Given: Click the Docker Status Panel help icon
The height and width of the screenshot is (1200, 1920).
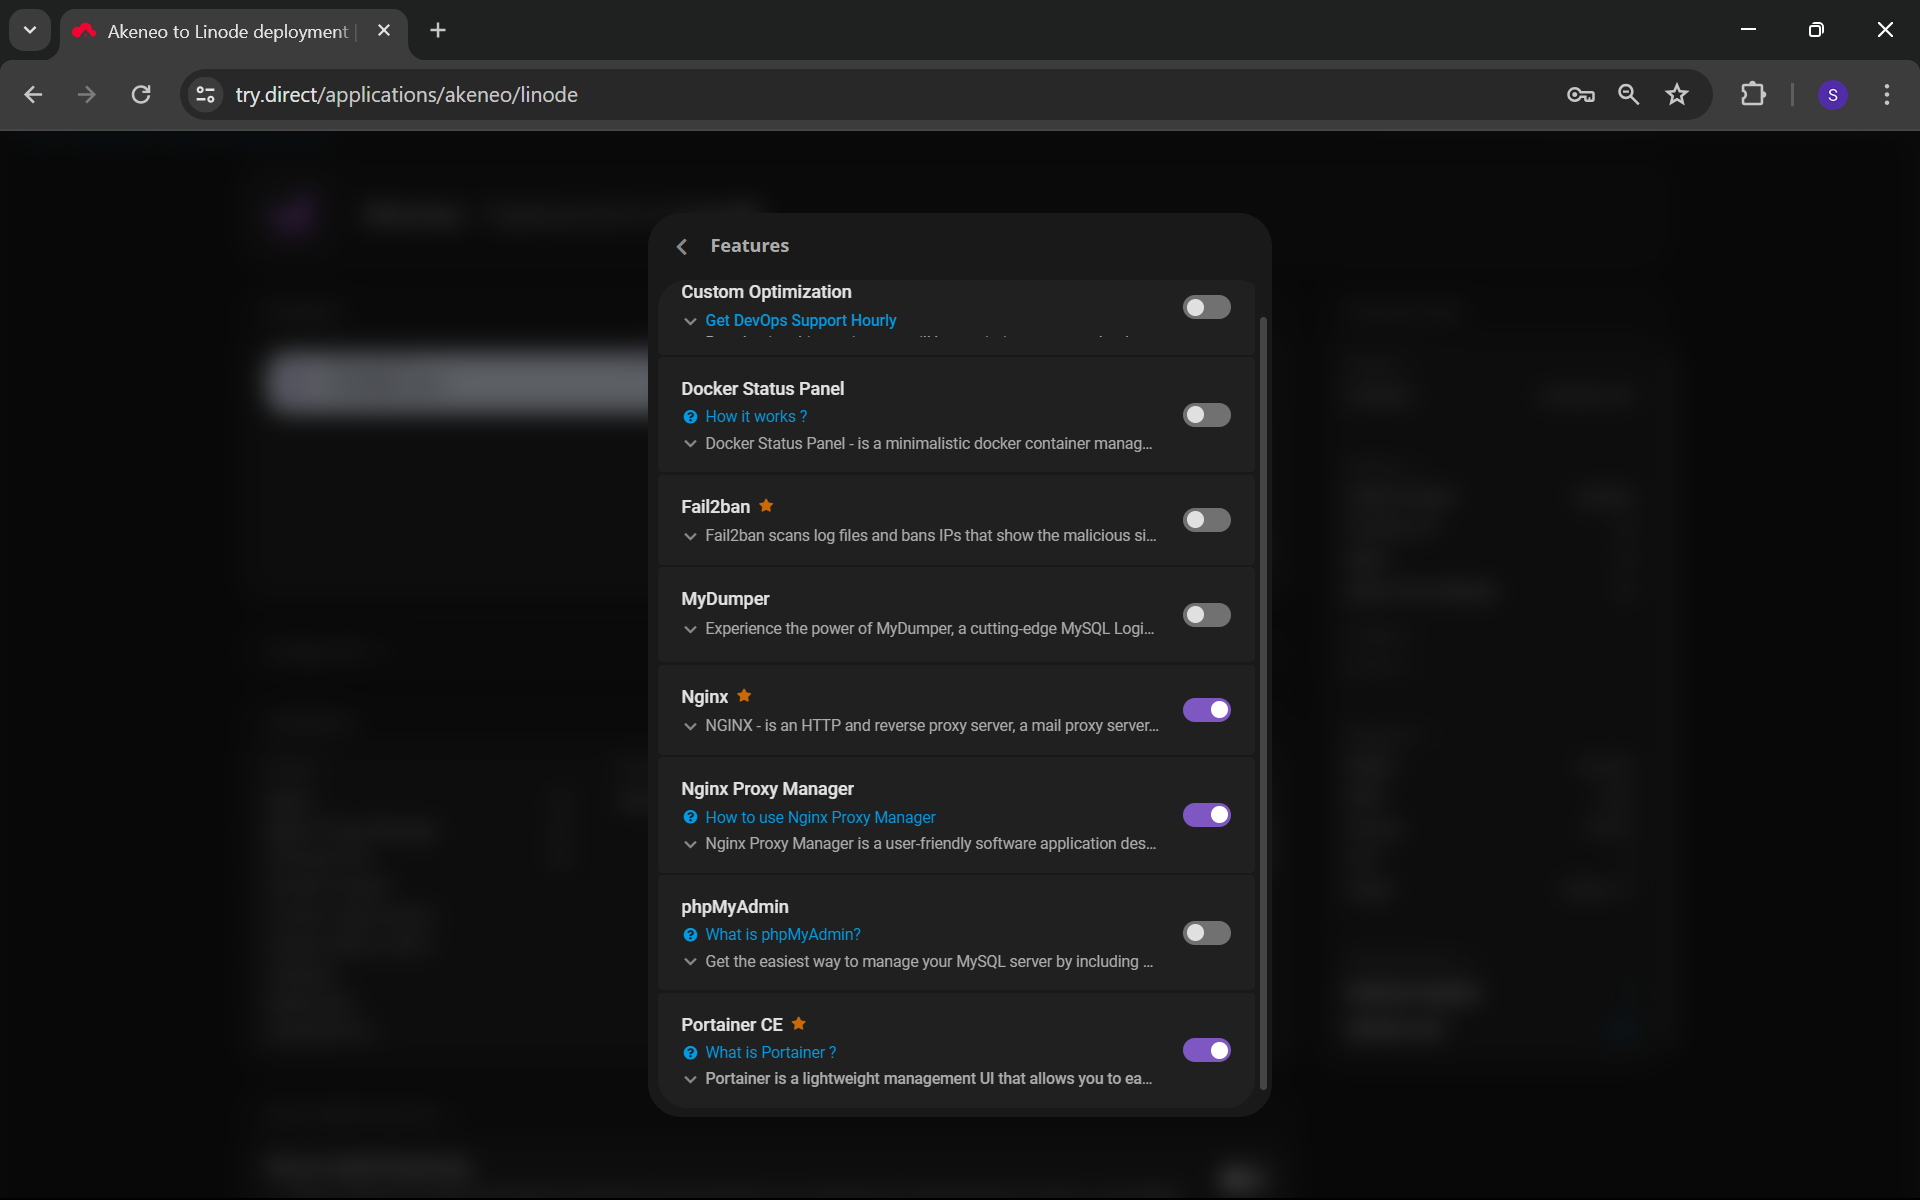Looking at the screenshot, I should pos(690,416).
